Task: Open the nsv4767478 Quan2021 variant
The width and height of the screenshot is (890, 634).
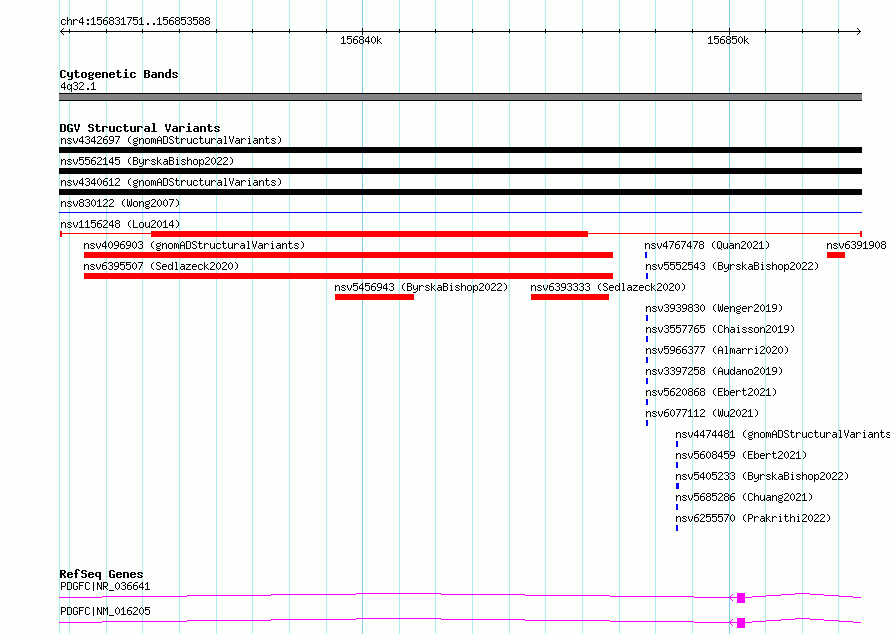Action: [707, 245]
